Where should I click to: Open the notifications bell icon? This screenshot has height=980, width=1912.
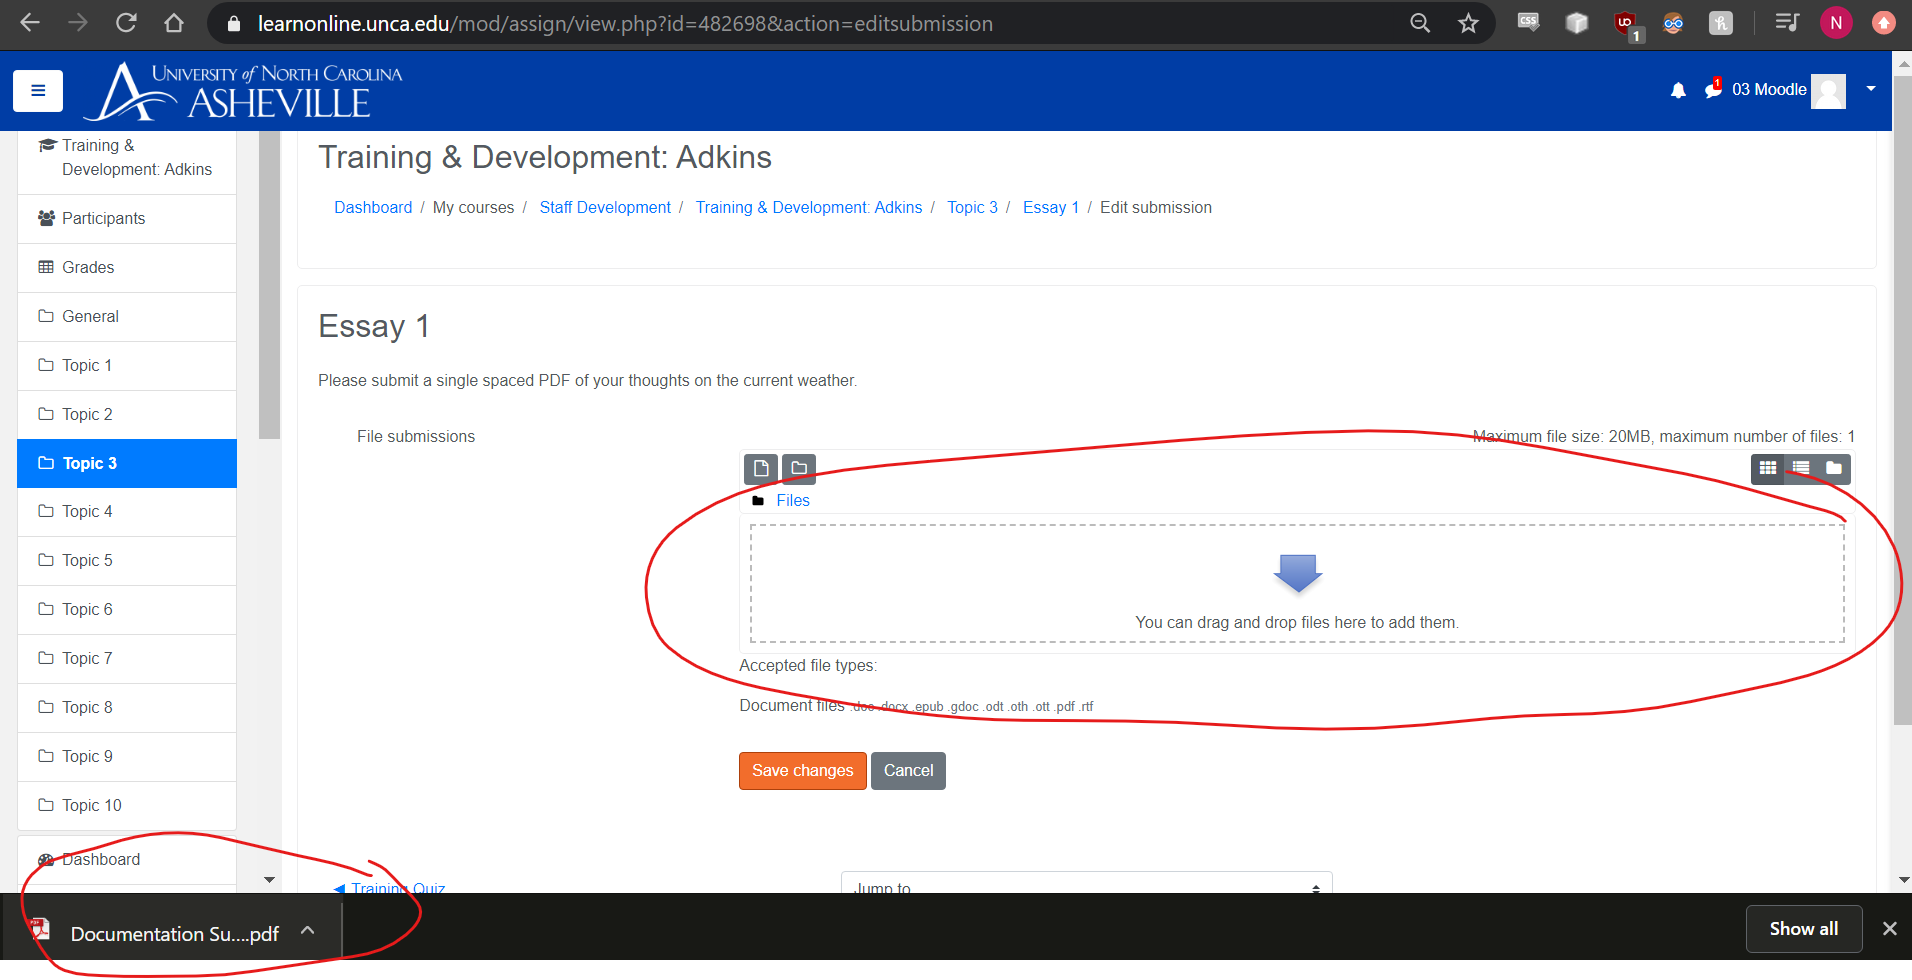1678,90
